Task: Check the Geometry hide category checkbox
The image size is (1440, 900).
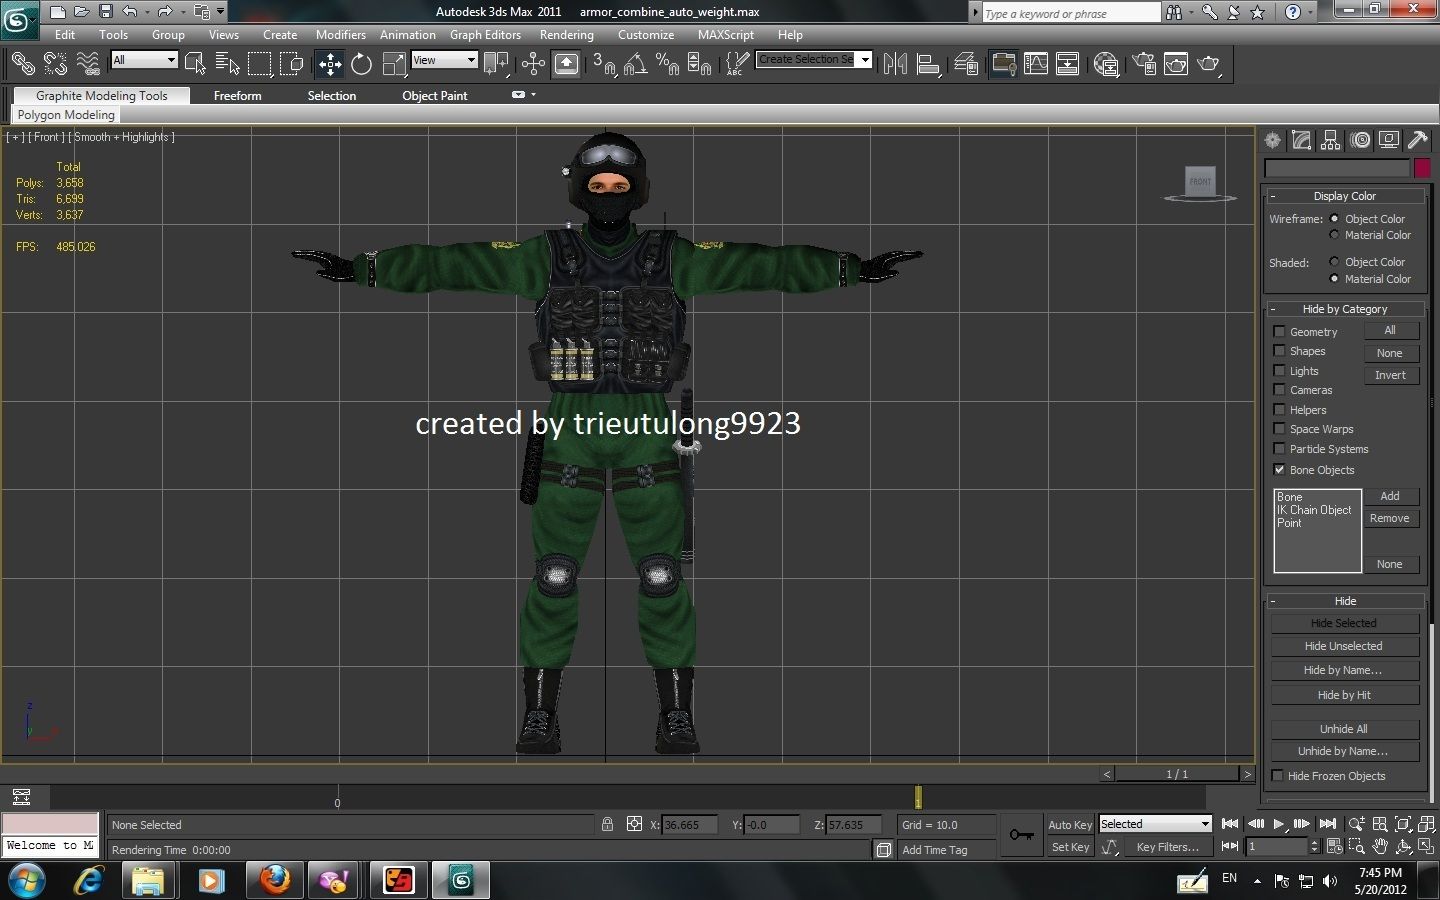Action: click(1279, 331)
